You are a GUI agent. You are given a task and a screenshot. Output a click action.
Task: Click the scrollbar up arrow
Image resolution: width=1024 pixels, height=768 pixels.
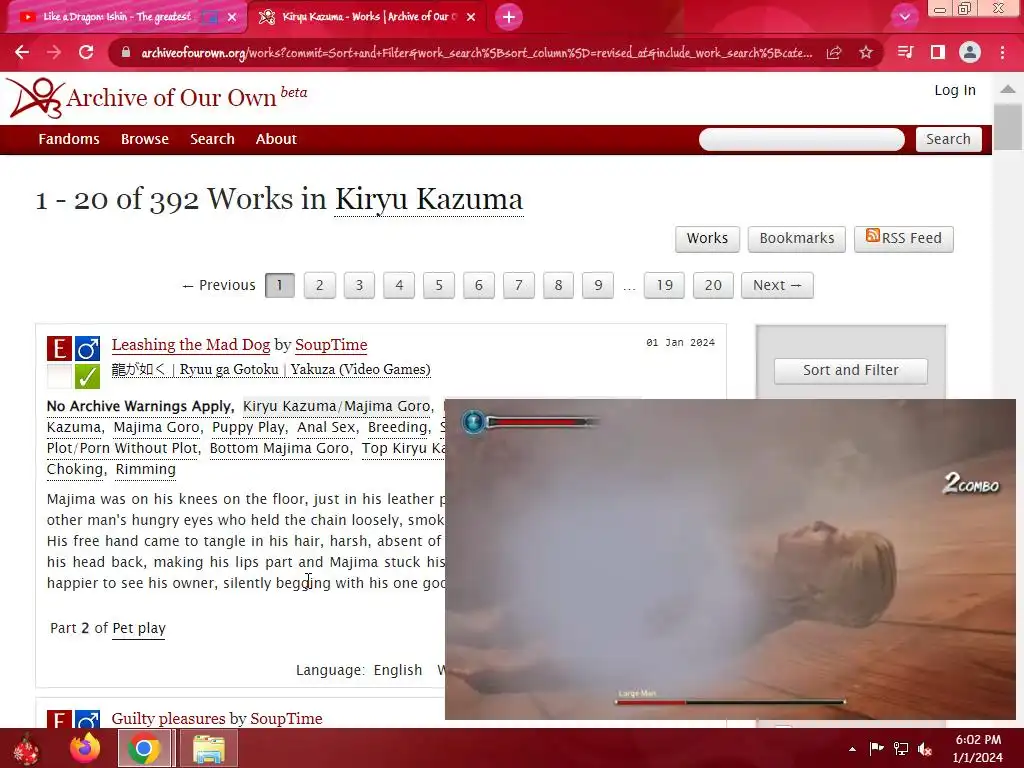tap(1008, 89)
